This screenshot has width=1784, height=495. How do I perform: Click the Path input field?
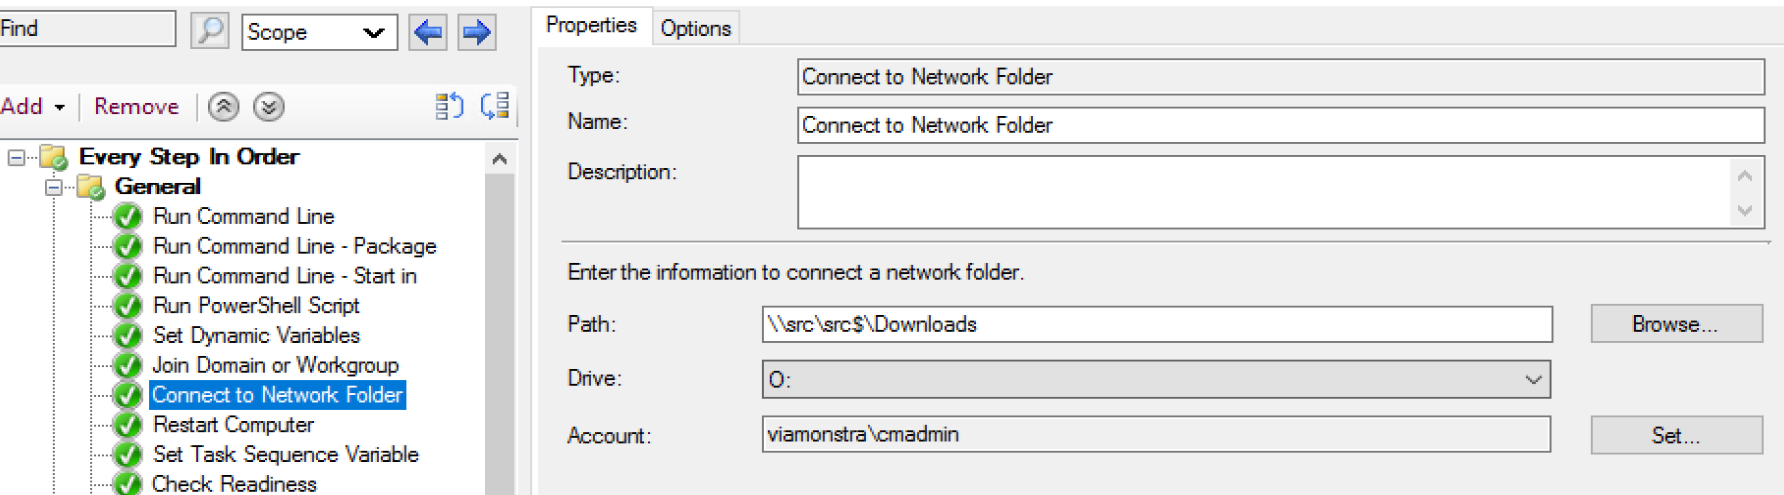pos(1156,324)
